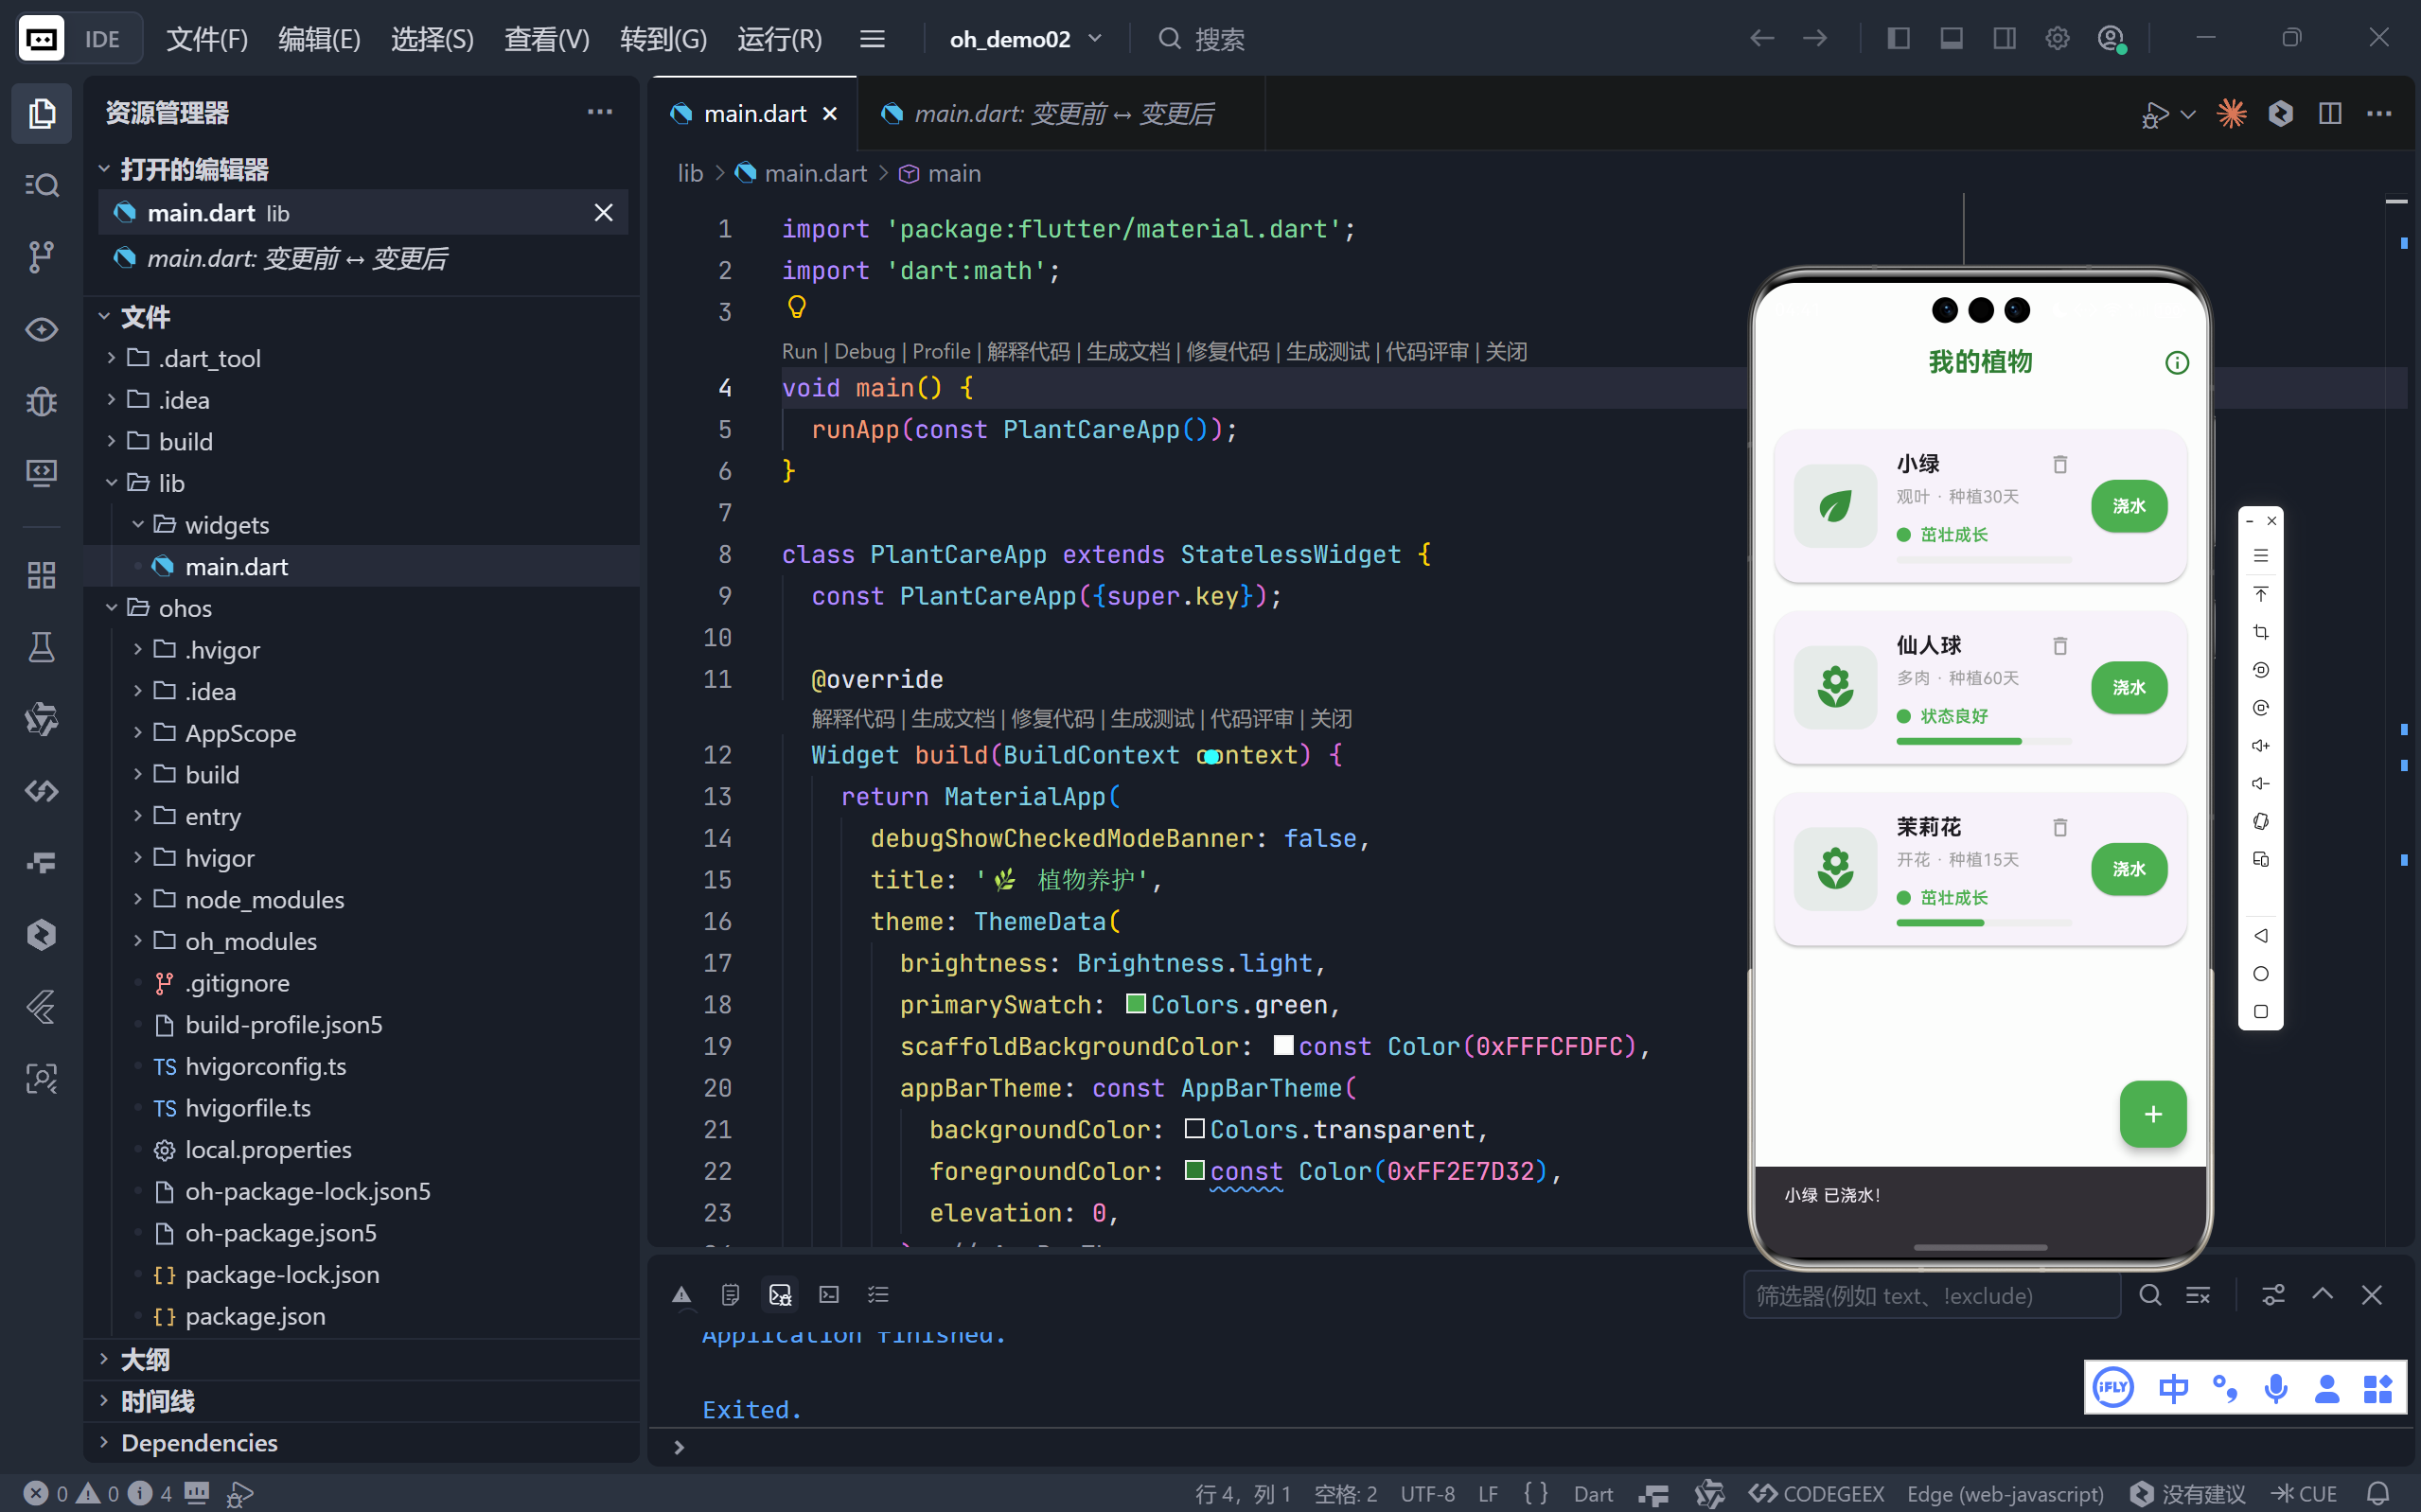The image size is (2421, 1512).
Task: Click delete trash icon for 仙人球
Action: [2059, 646]
